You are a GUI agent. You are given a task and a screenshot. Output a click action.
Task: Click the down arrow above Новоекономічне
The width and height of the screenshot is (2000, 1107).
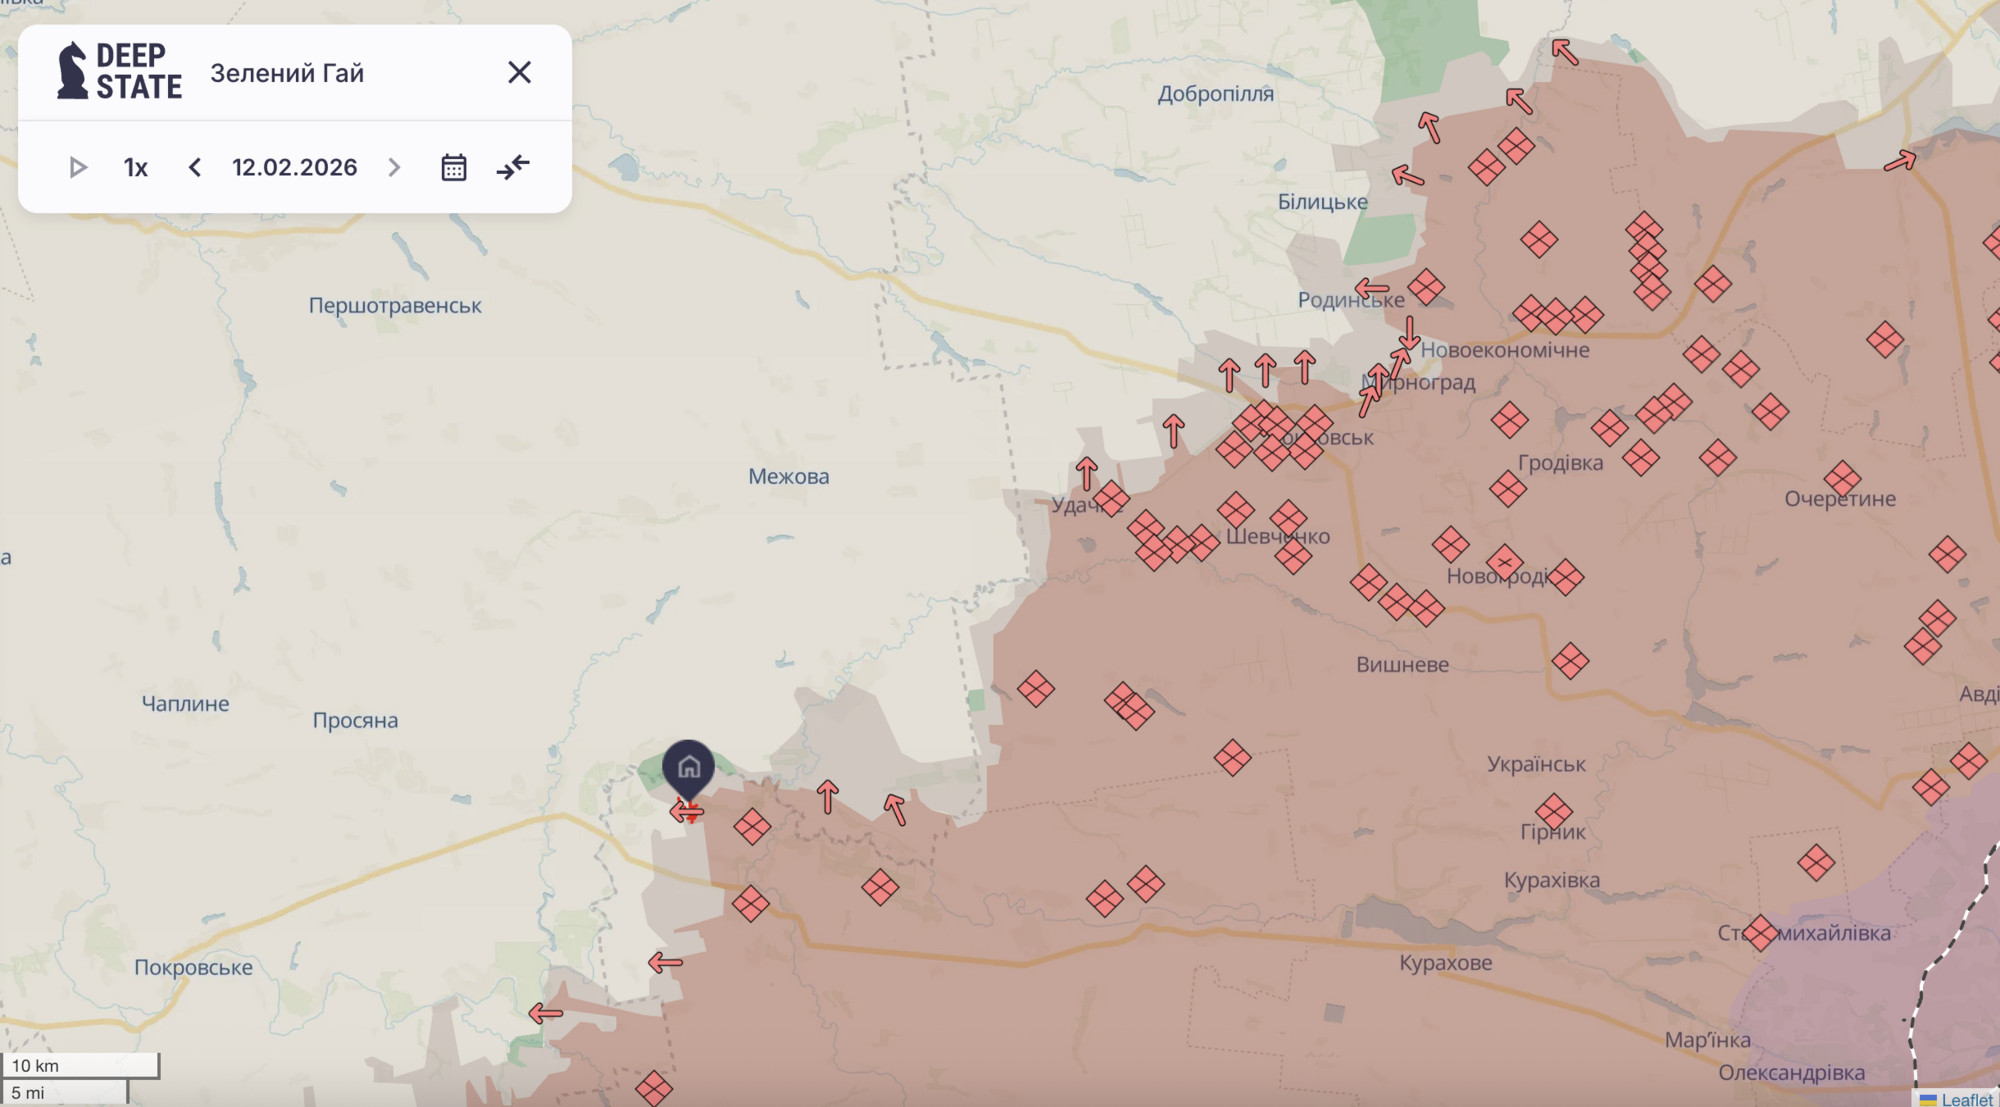click(1409, 333)
